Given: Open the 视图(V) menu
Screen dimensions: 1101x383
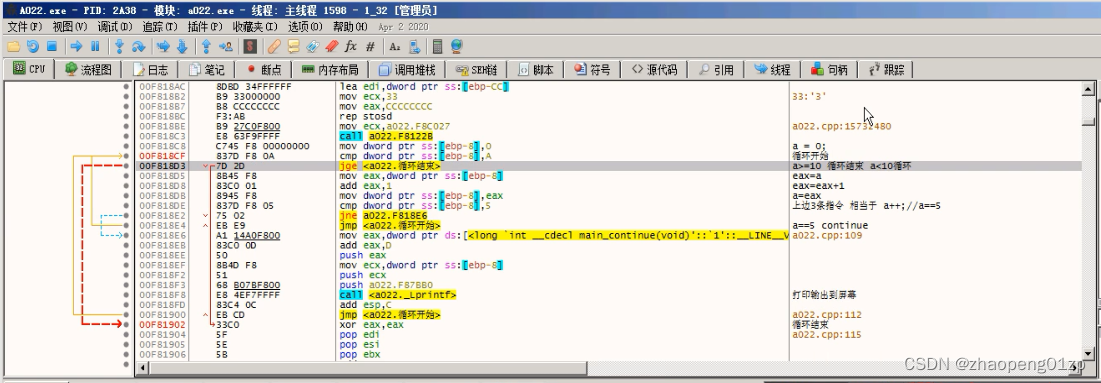Looking at the screenshot, I should pos(70,27).
